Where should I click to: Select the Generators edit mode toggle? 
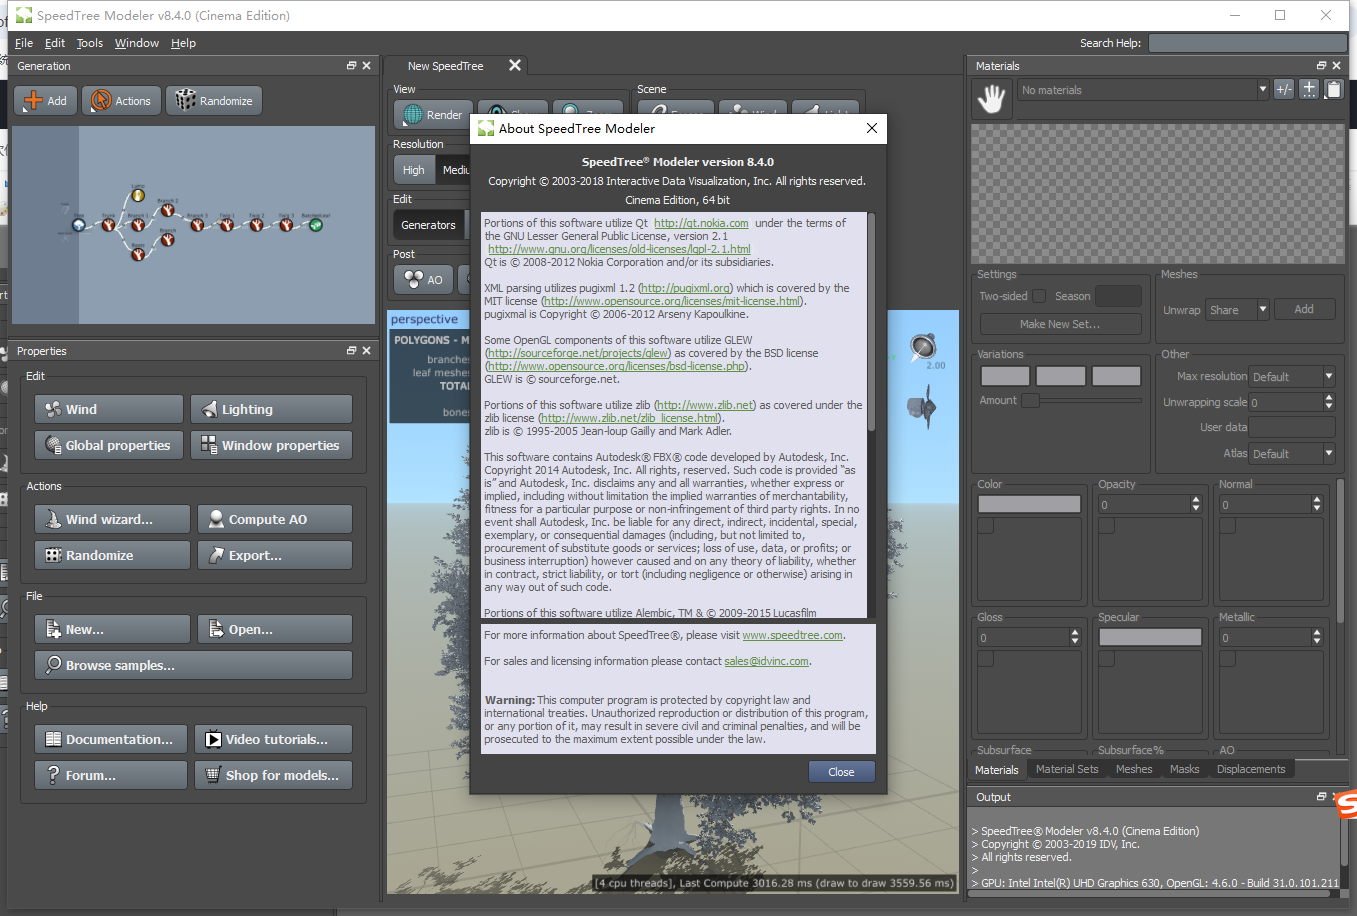click(x=429, y=225)
